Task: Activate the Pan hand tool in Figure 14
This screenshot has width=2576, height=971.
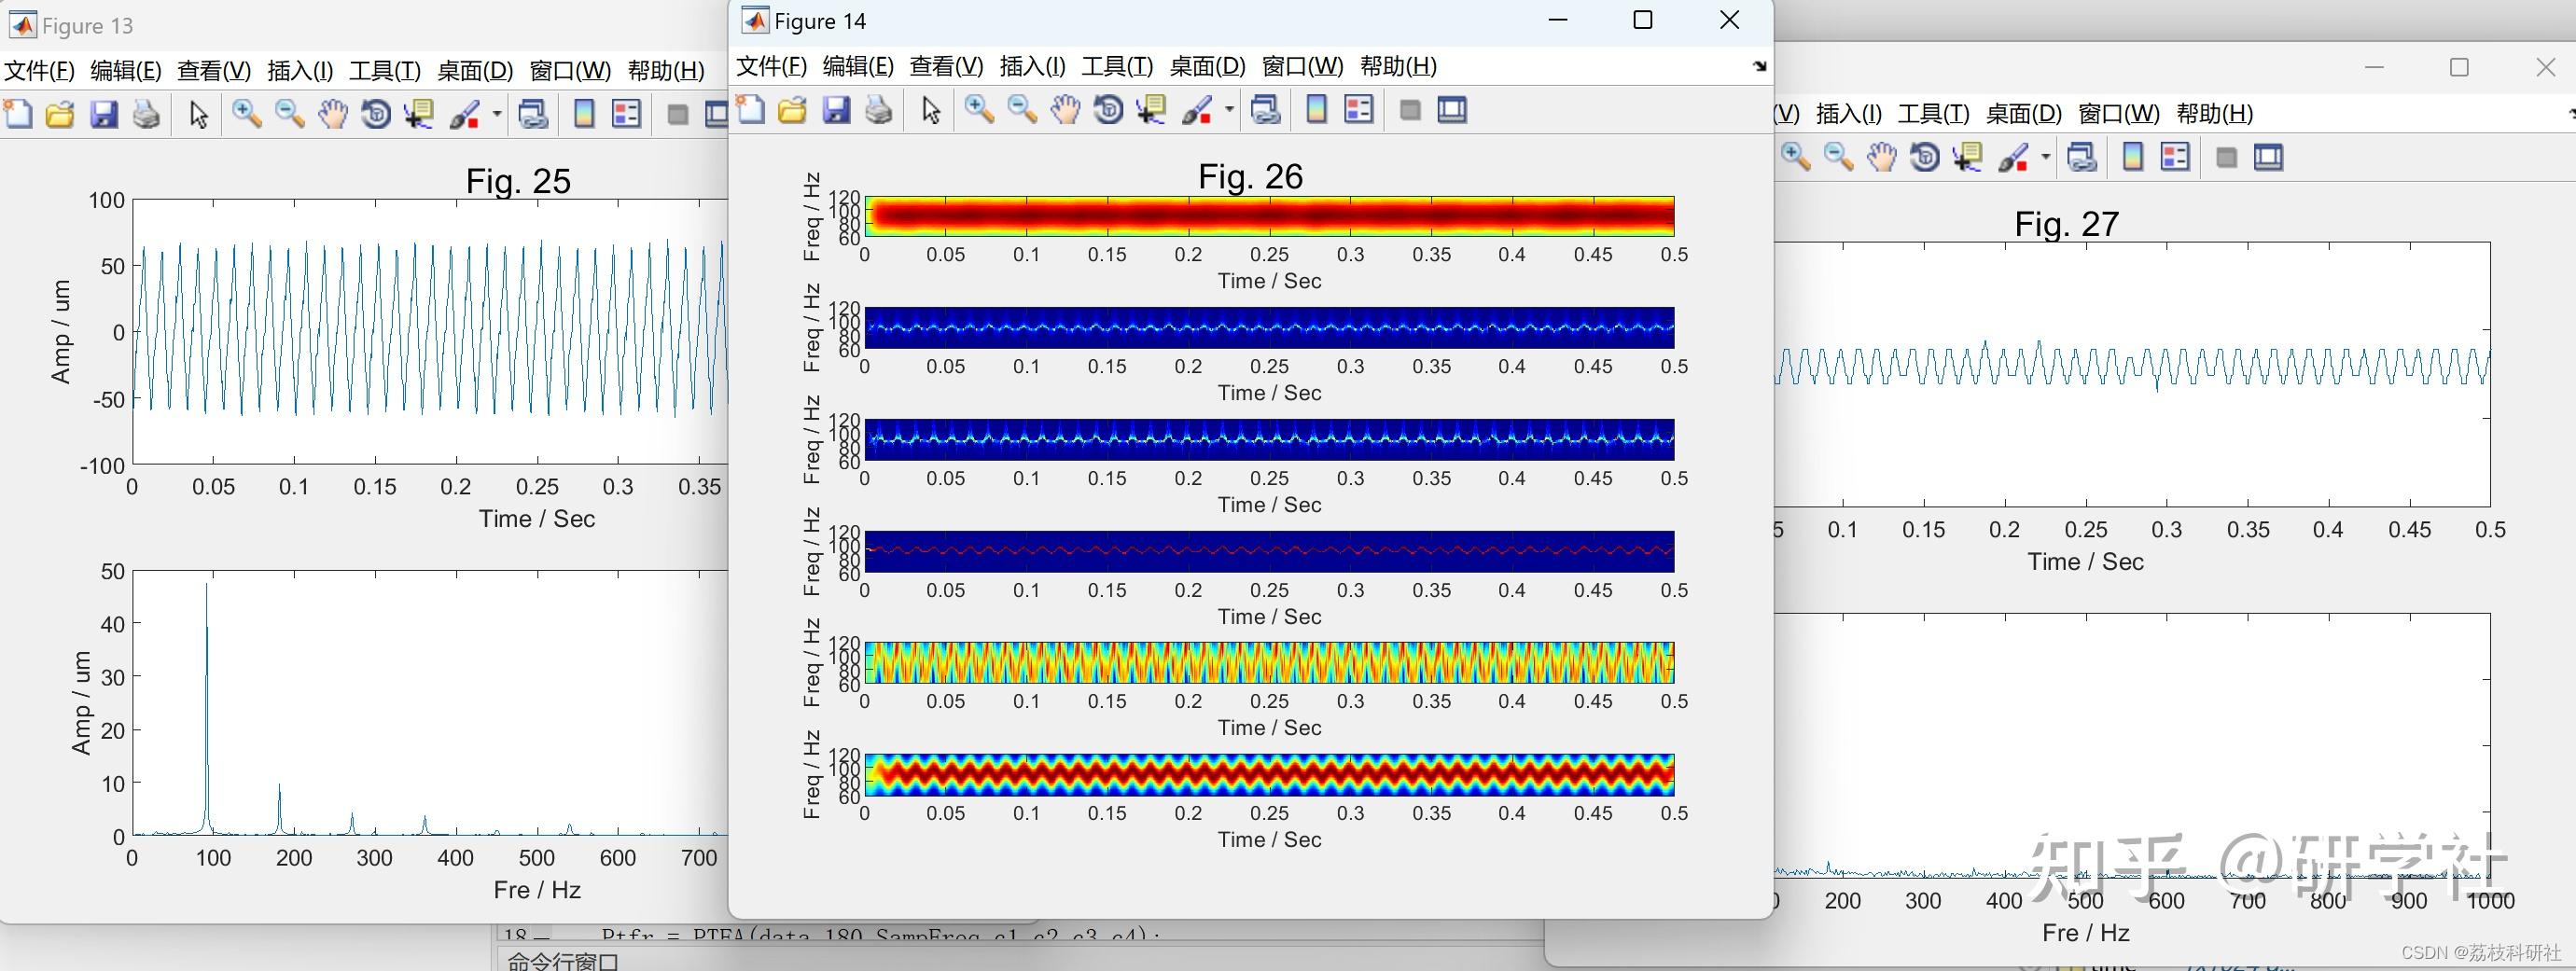Action: [1065, 110]
